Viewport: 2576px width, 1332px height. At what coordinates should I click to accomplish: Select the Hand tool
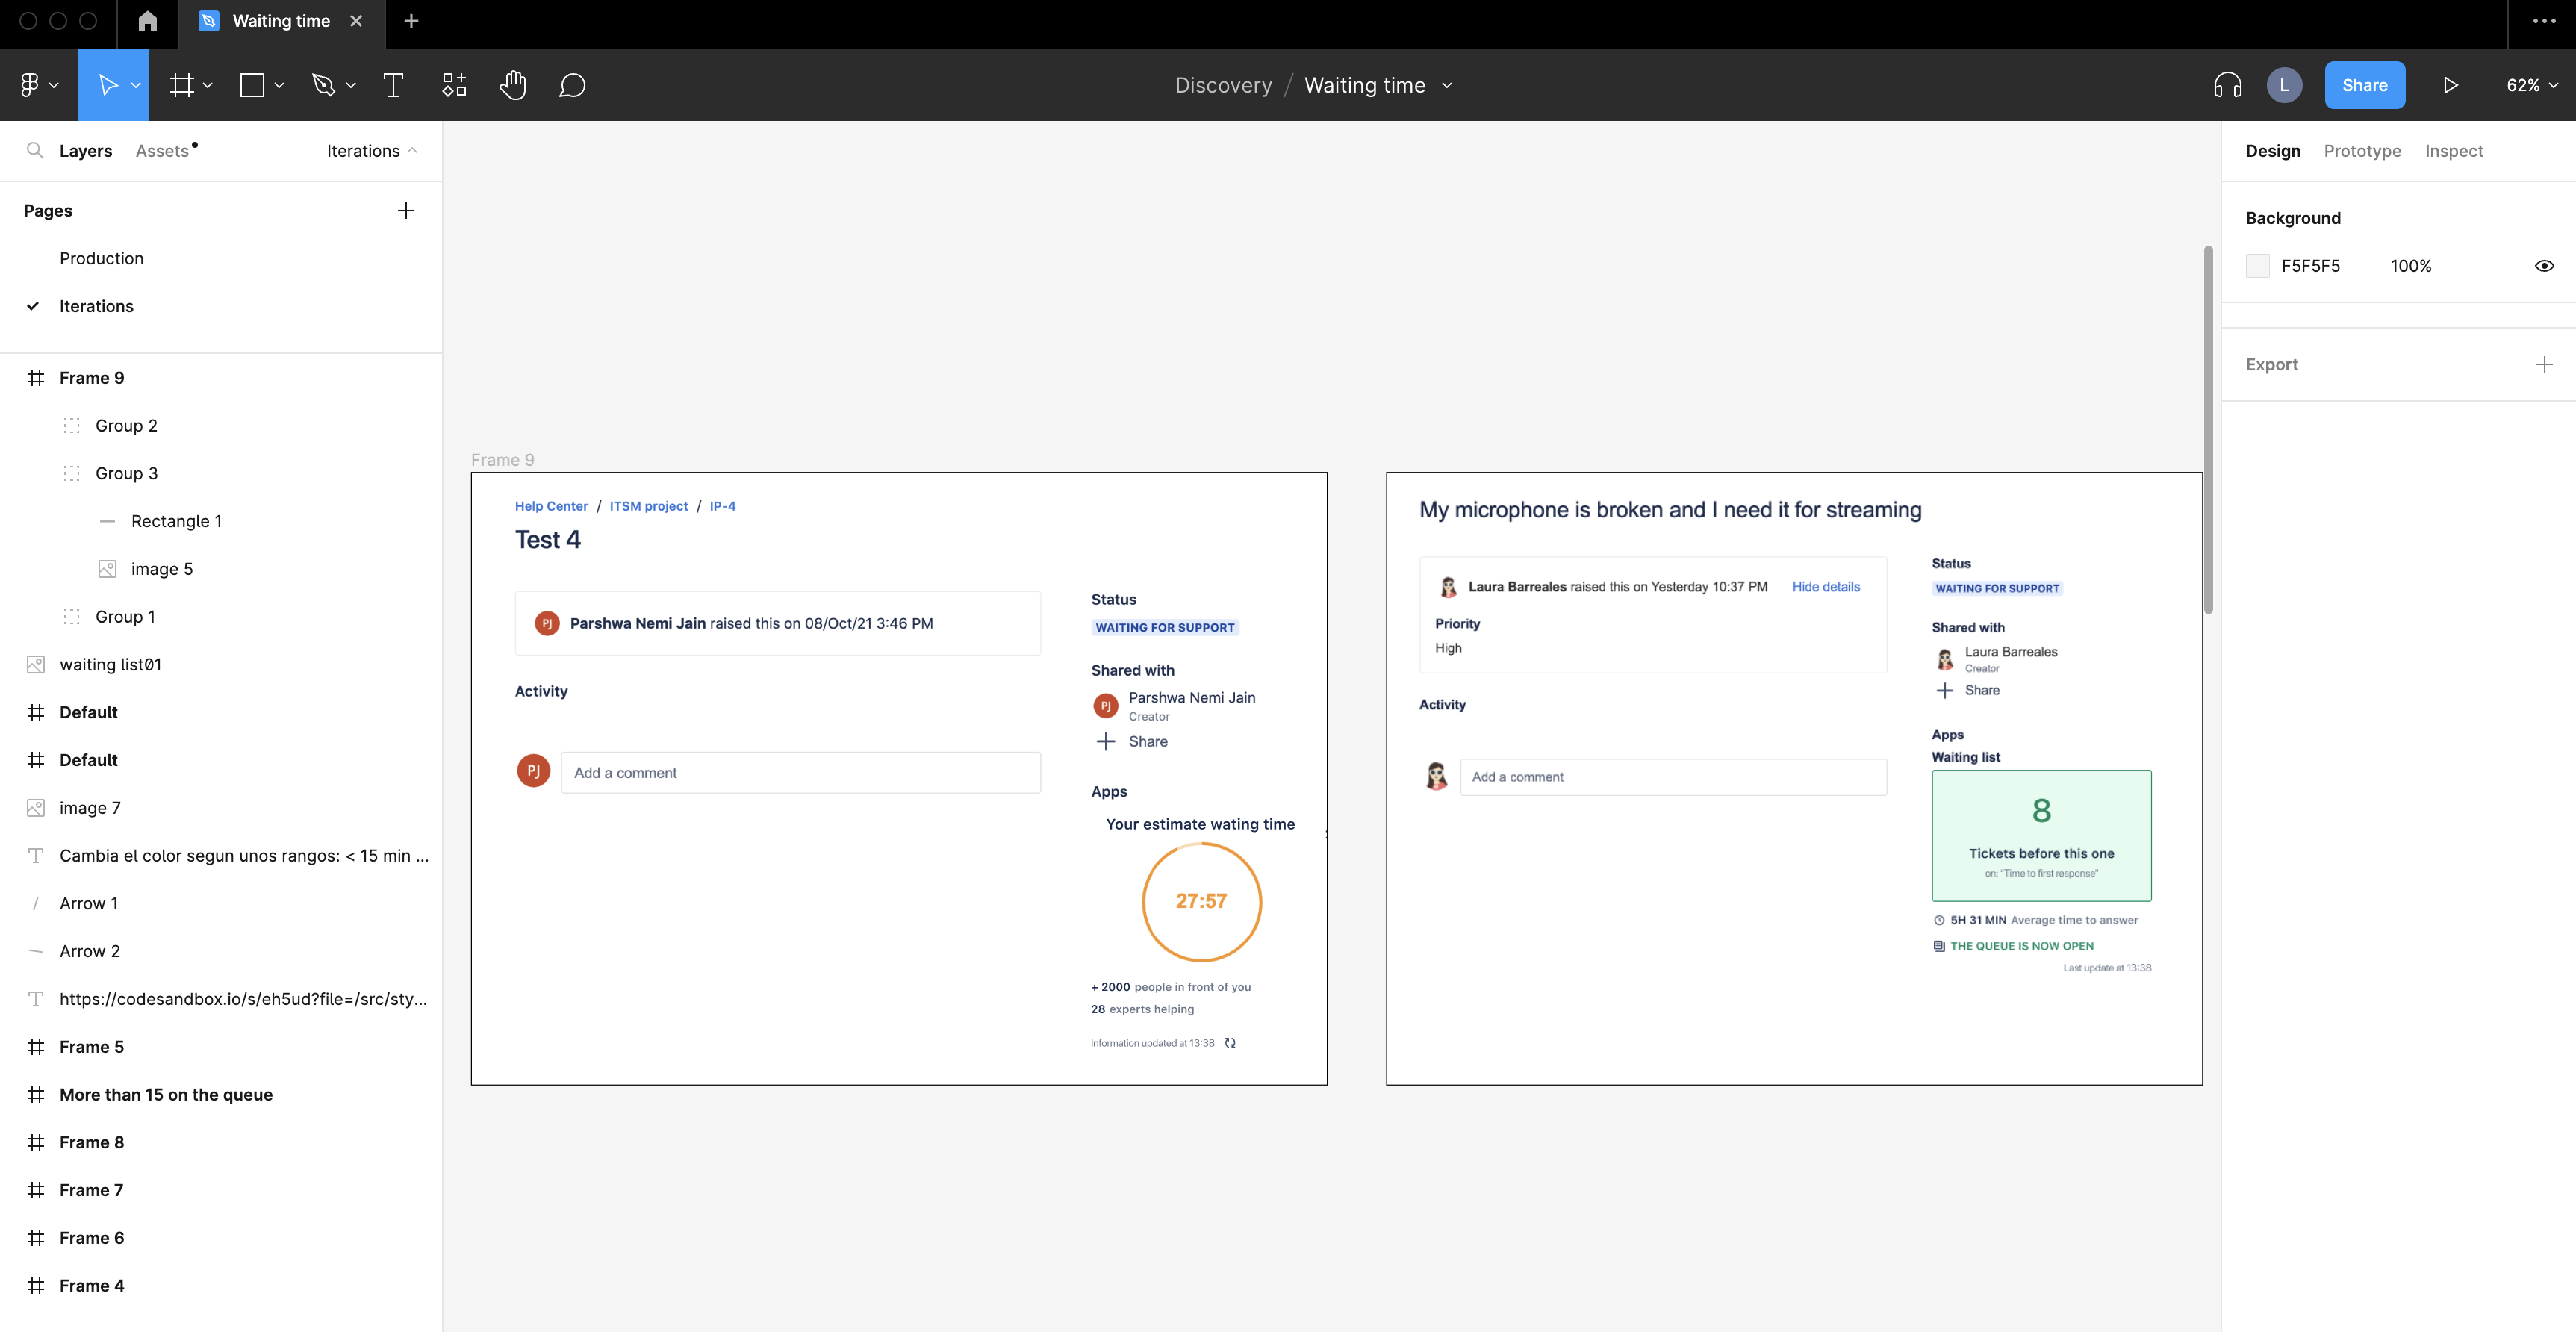[x=513, y=85]
